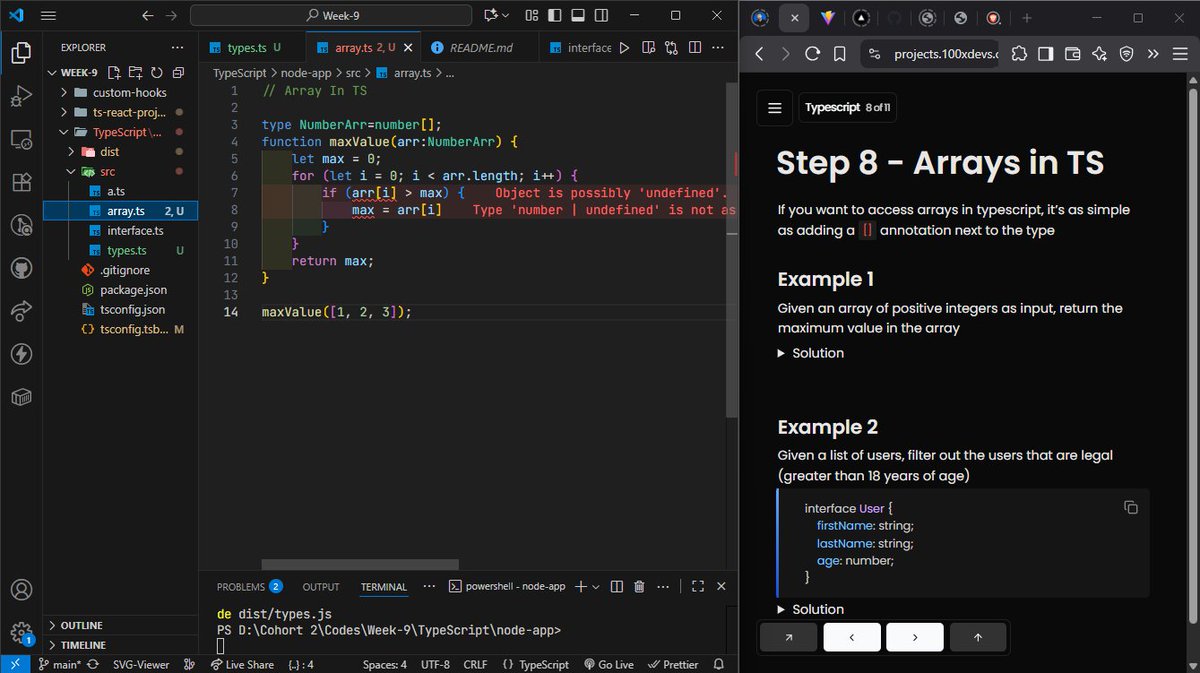Open notifications bell in status bar

coord(719,664)
